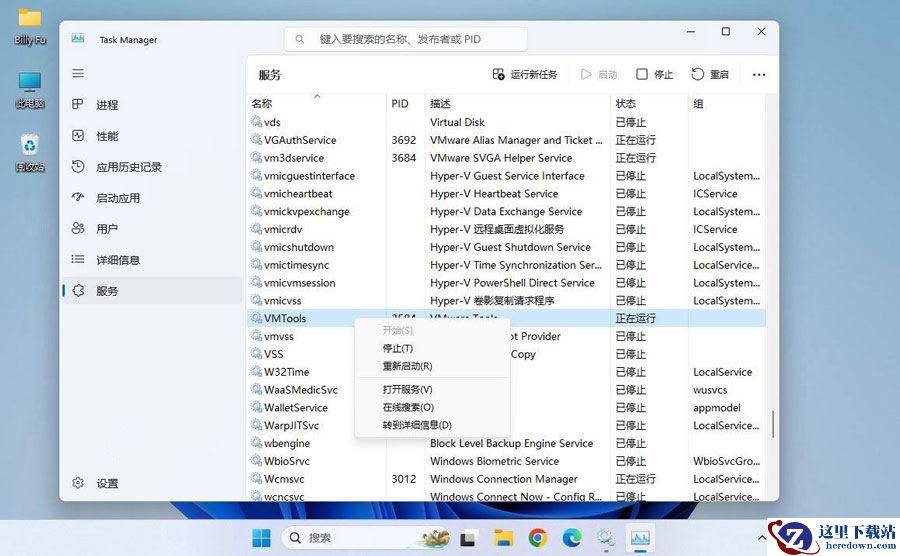The image size is (900, 556).
Task: Open the Windows Start button
Action: pos(261,538)
